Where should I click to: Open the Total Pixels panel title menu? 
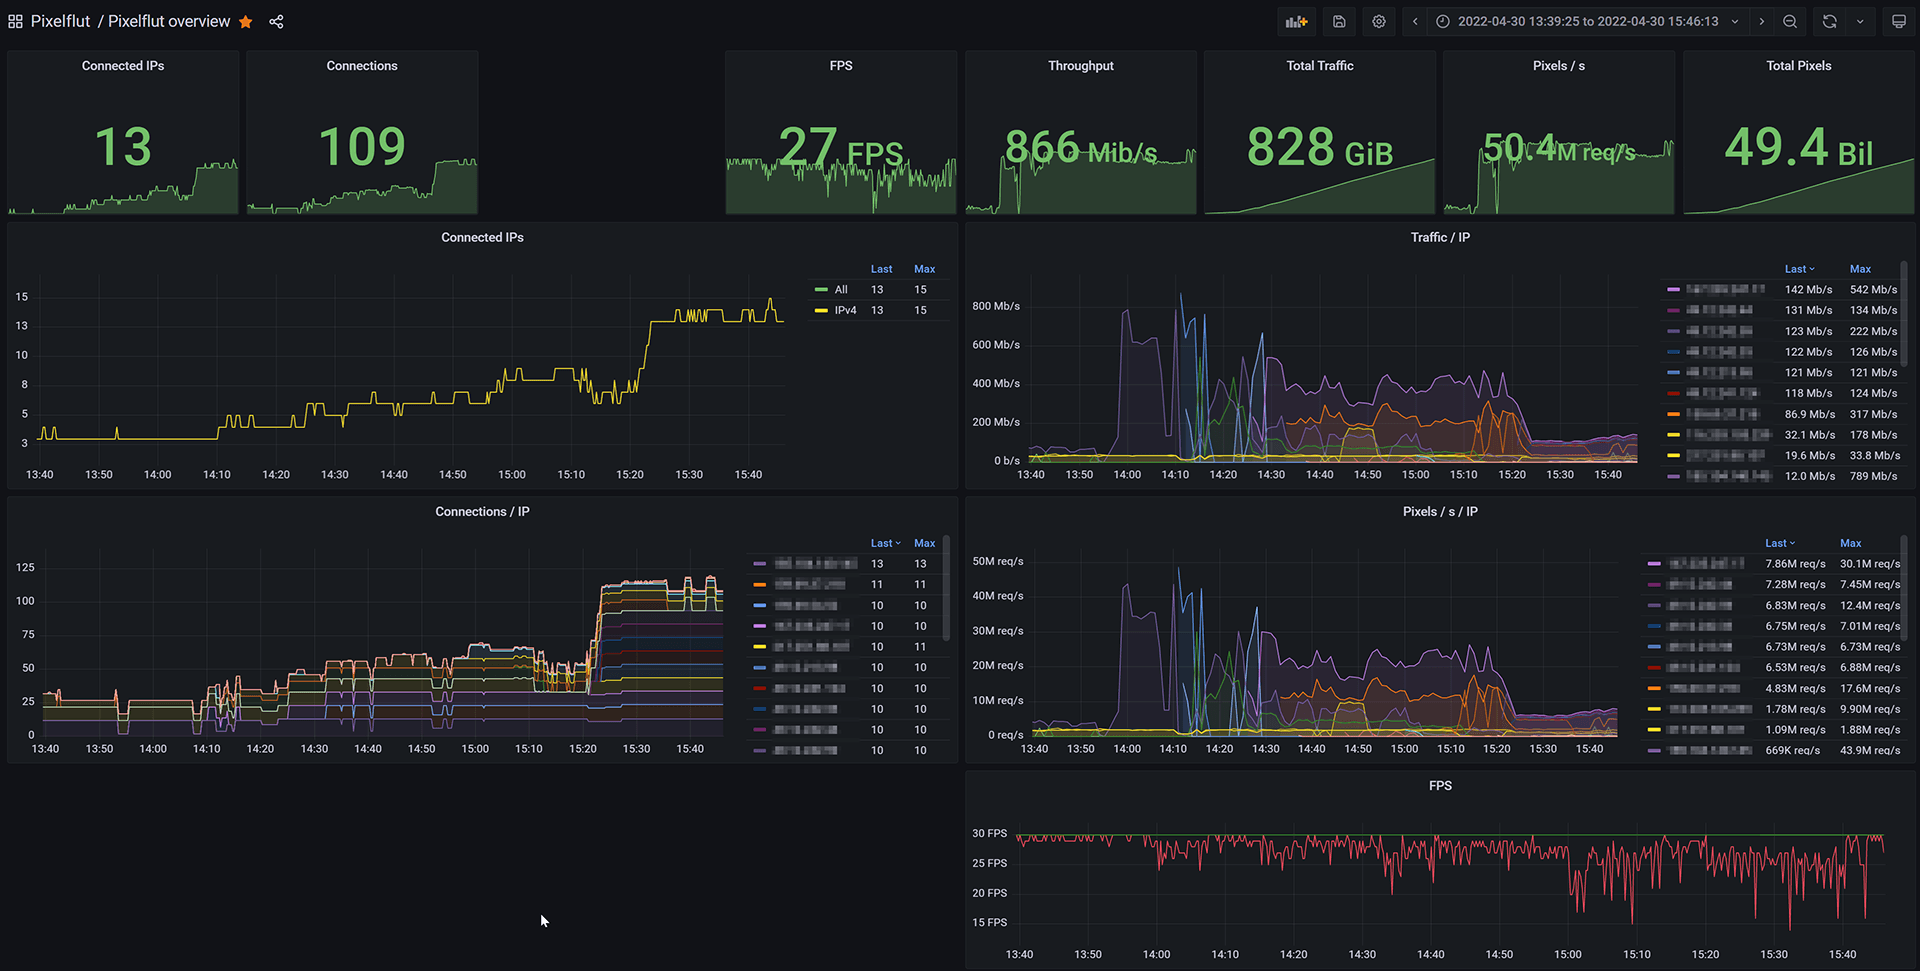(1799, 66)
